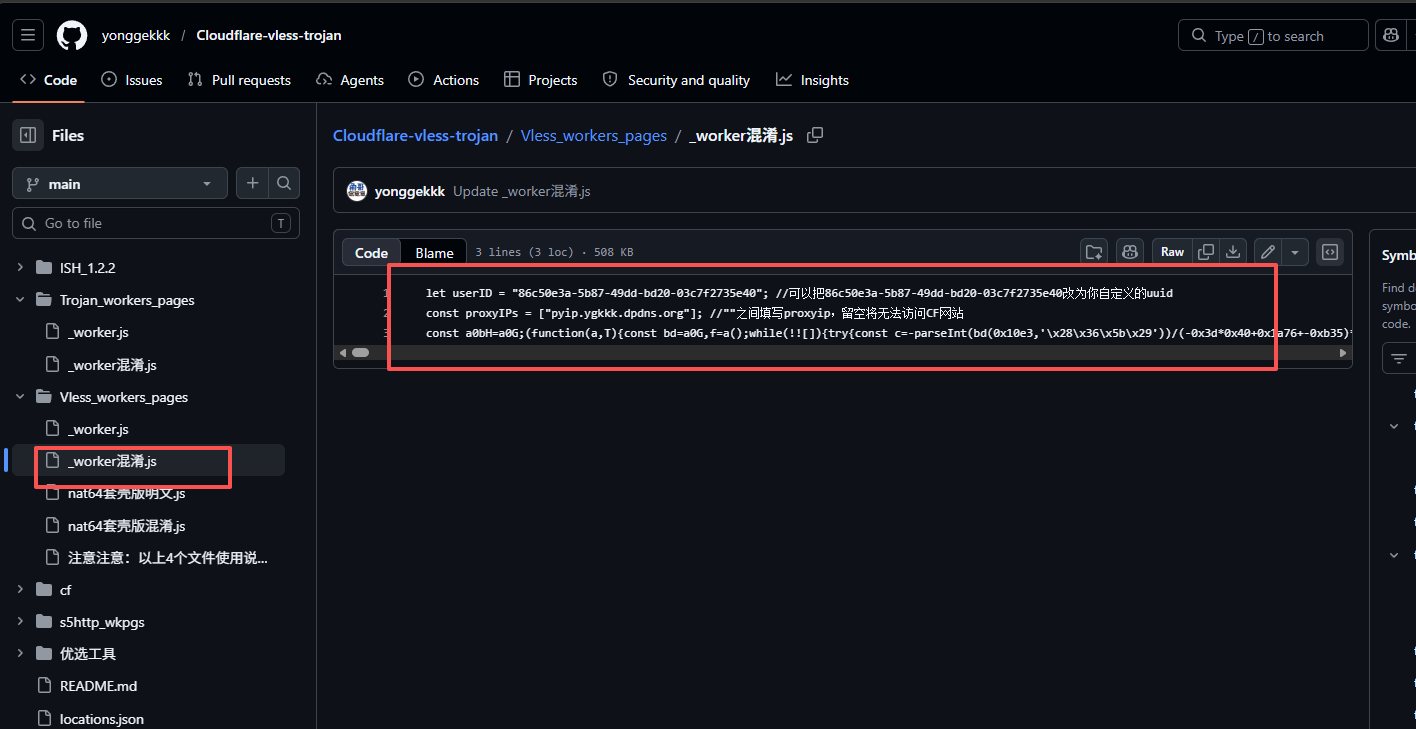Open the Copilot chat icon in header

[x=1390, y=36]
